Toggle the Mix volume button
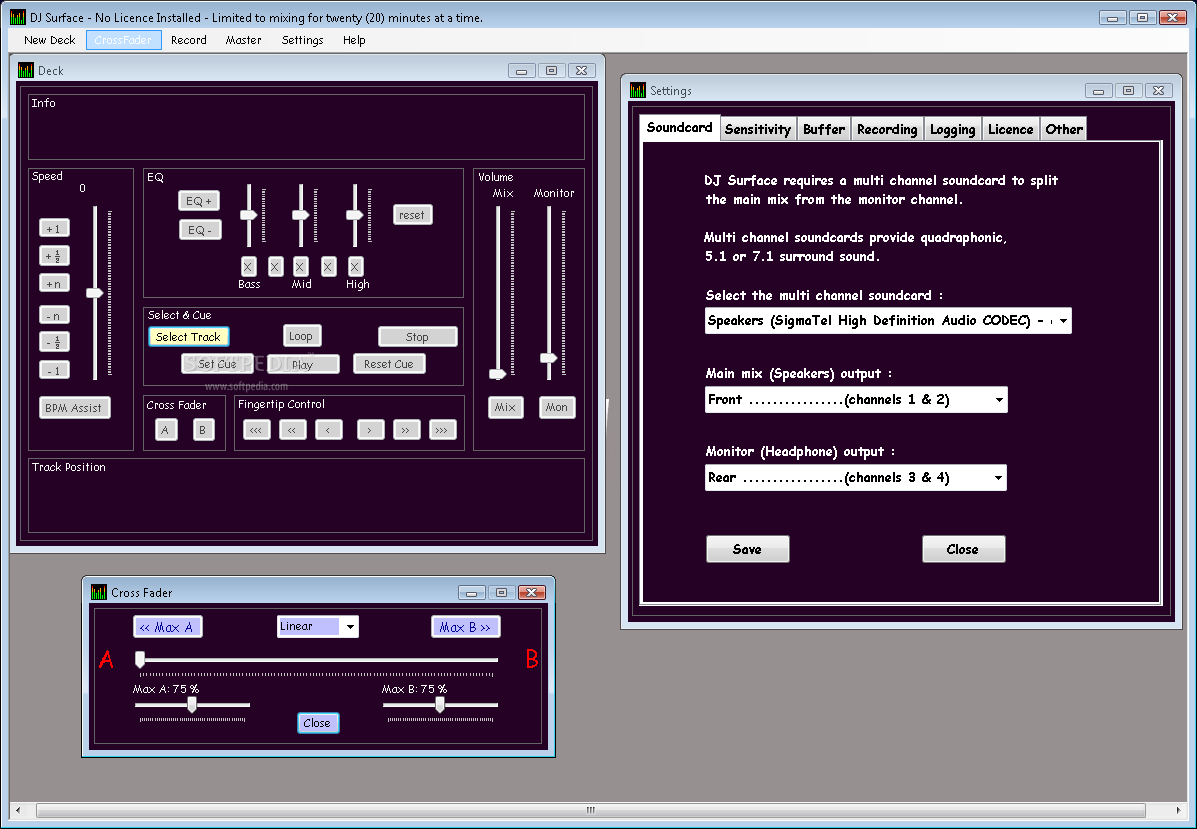 click(x=505, y=407)
